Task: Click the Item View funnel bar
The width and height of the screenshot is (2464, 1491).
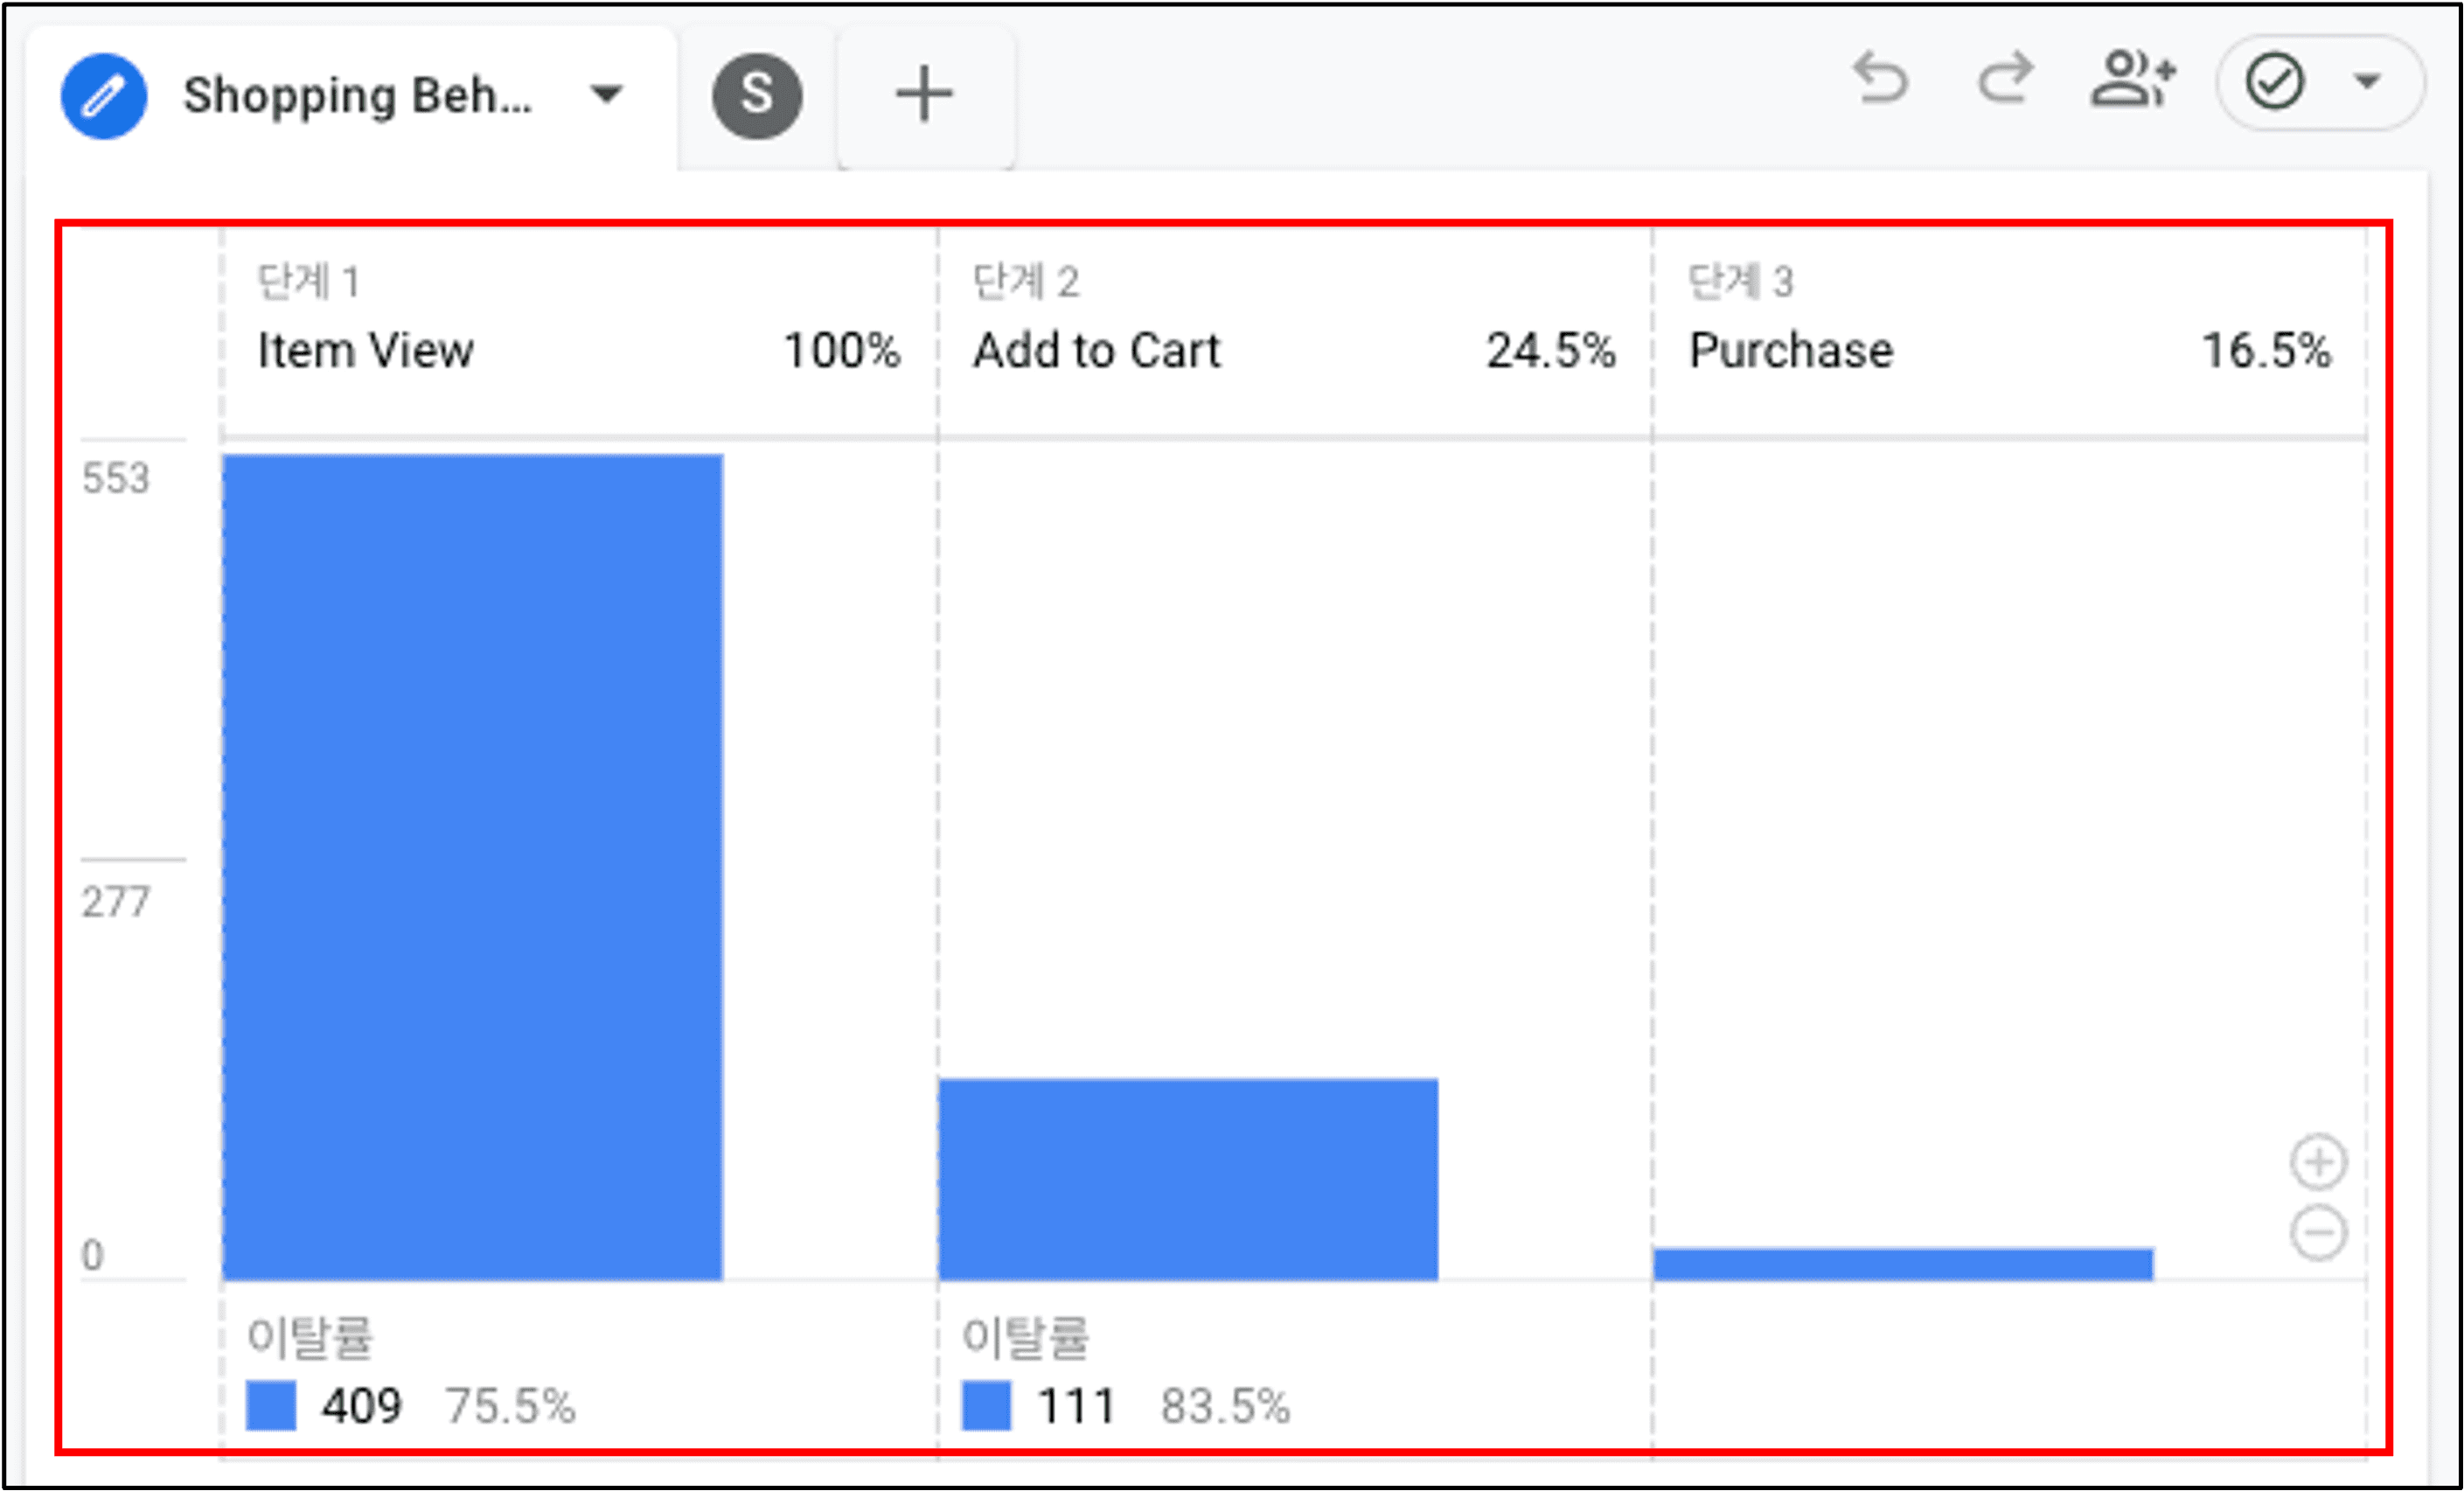Action: (x=472, y=867)
